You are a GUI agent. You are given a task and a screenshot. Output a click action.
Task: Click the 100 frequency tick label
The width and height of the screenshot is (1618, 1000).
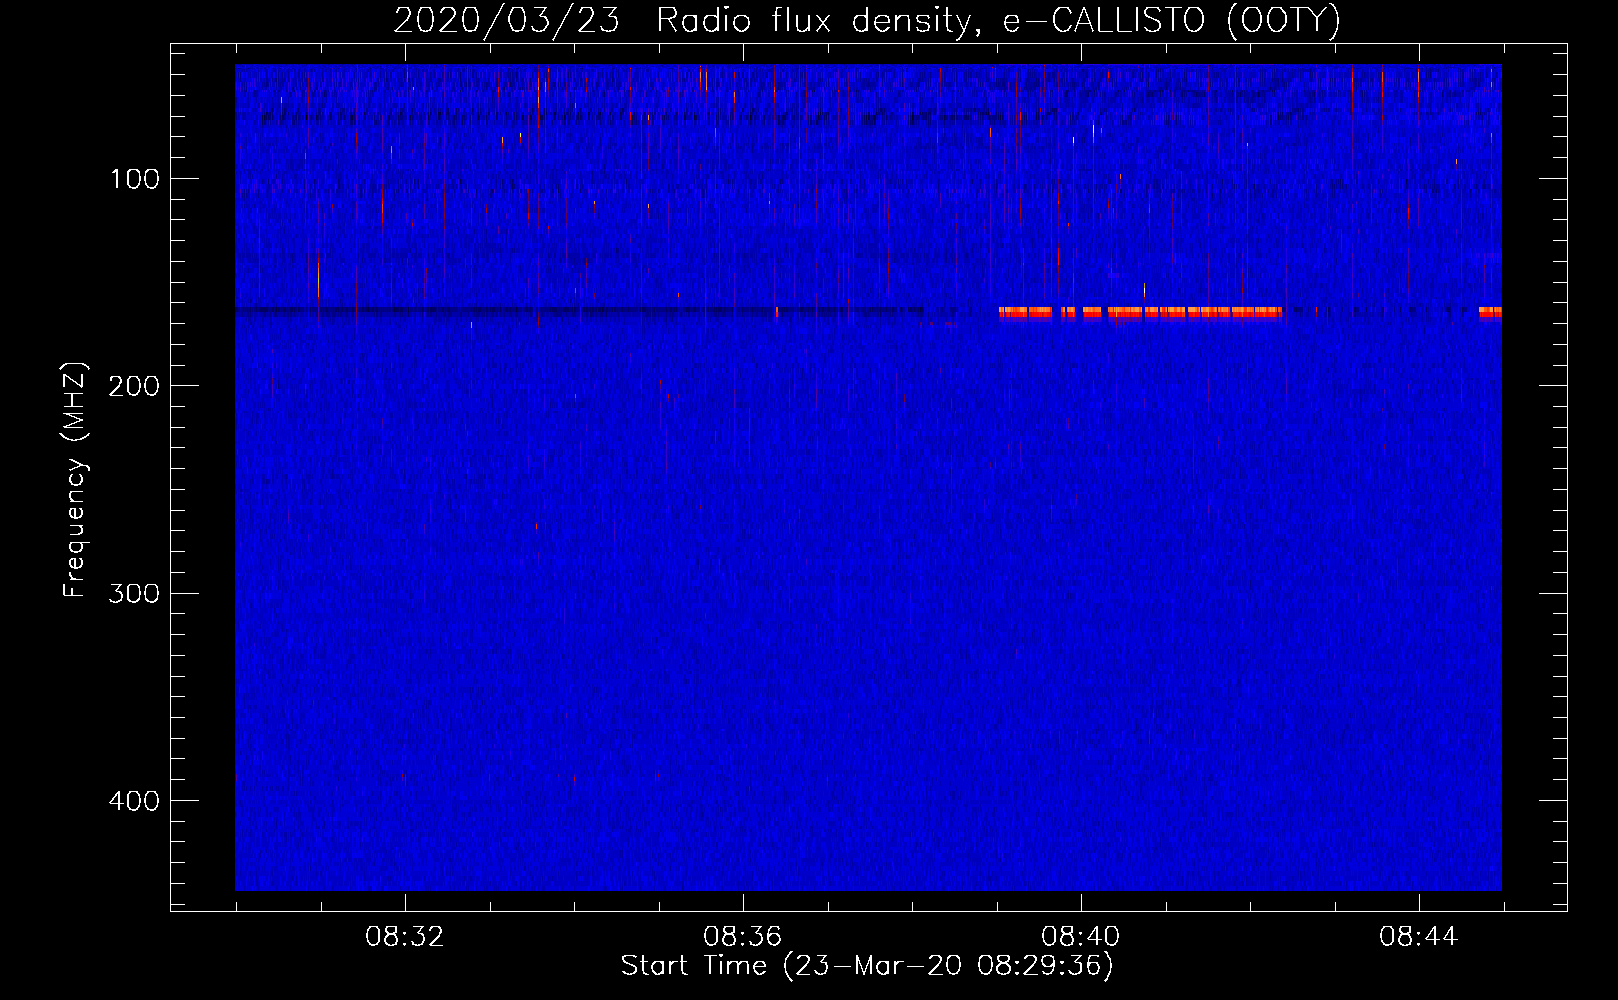tap(135, 179)
